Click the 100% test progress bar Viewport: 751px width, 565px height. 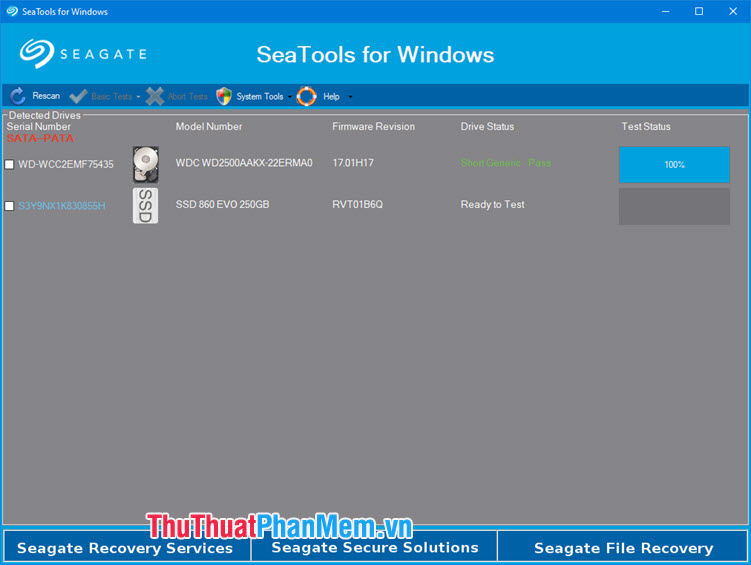674,165
